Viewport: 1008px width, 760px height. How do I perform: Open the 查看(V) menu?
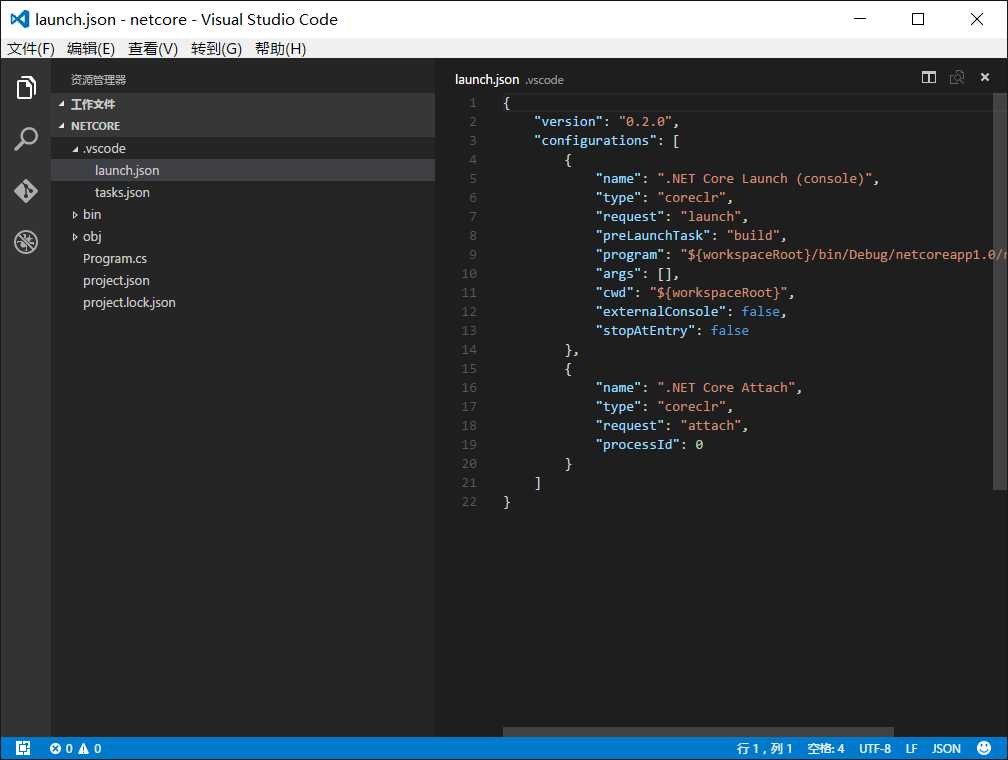[x=153, y=48]
